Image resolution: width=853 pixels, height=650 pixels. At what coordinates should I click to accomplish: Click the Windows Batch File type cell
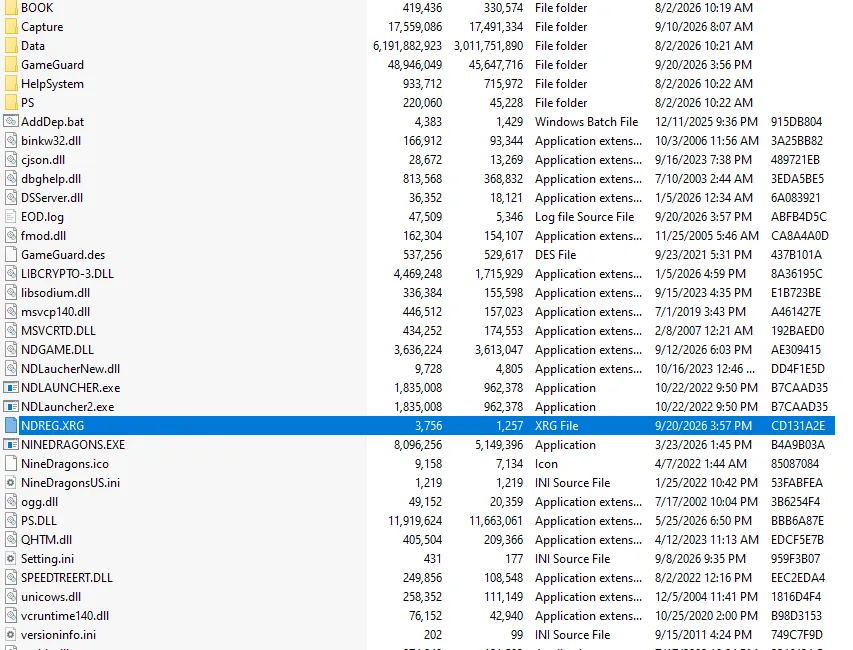click(x=586, y=122)
